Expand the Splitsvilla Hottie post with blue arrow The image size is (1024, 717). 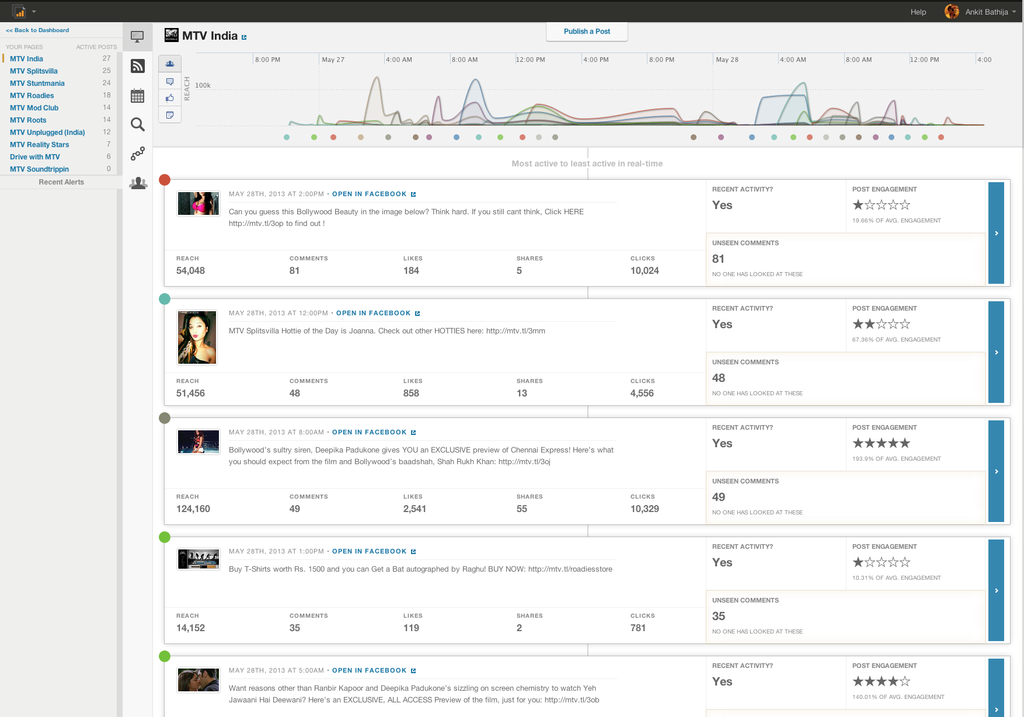996,352
